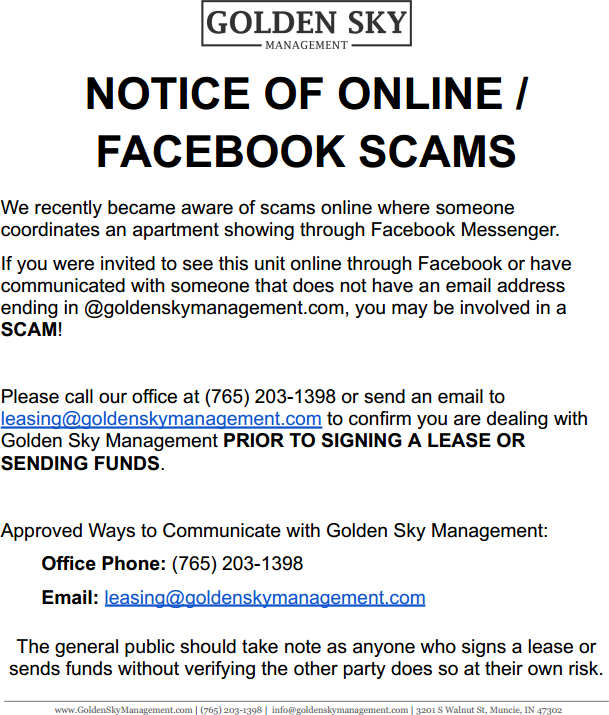Click the bold 'Email:' label
This screenshot has height=715, width=609.
tap(70, 598)
